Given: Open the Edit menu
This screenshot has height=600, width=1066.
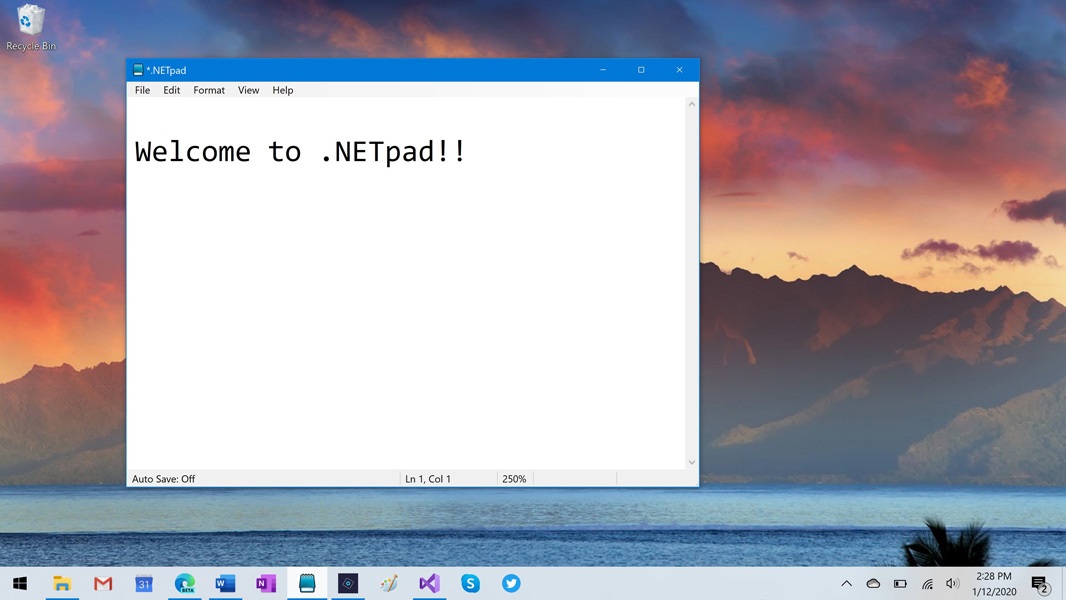Looking at the screenshot, I should [172, 90].
